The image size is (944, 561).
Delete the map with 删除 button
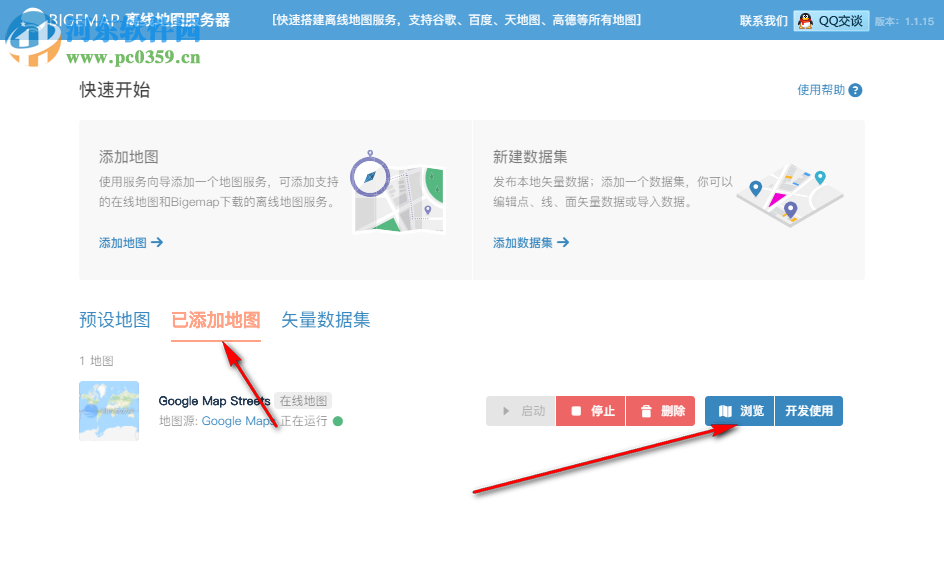coord(660,411)
